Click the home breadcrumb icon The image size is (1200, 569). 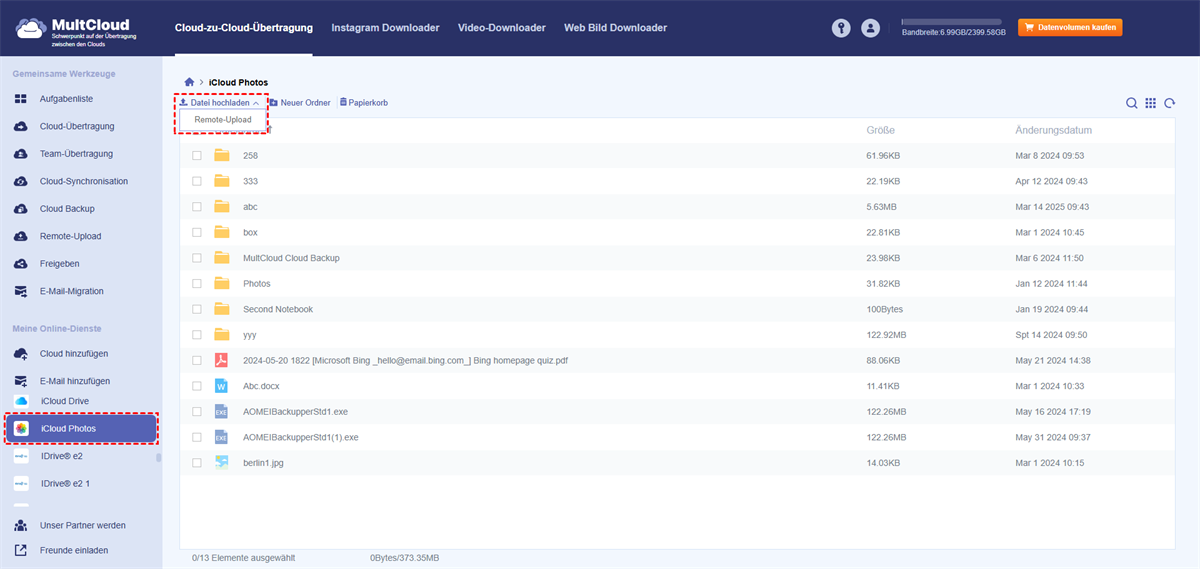point(189,82)
